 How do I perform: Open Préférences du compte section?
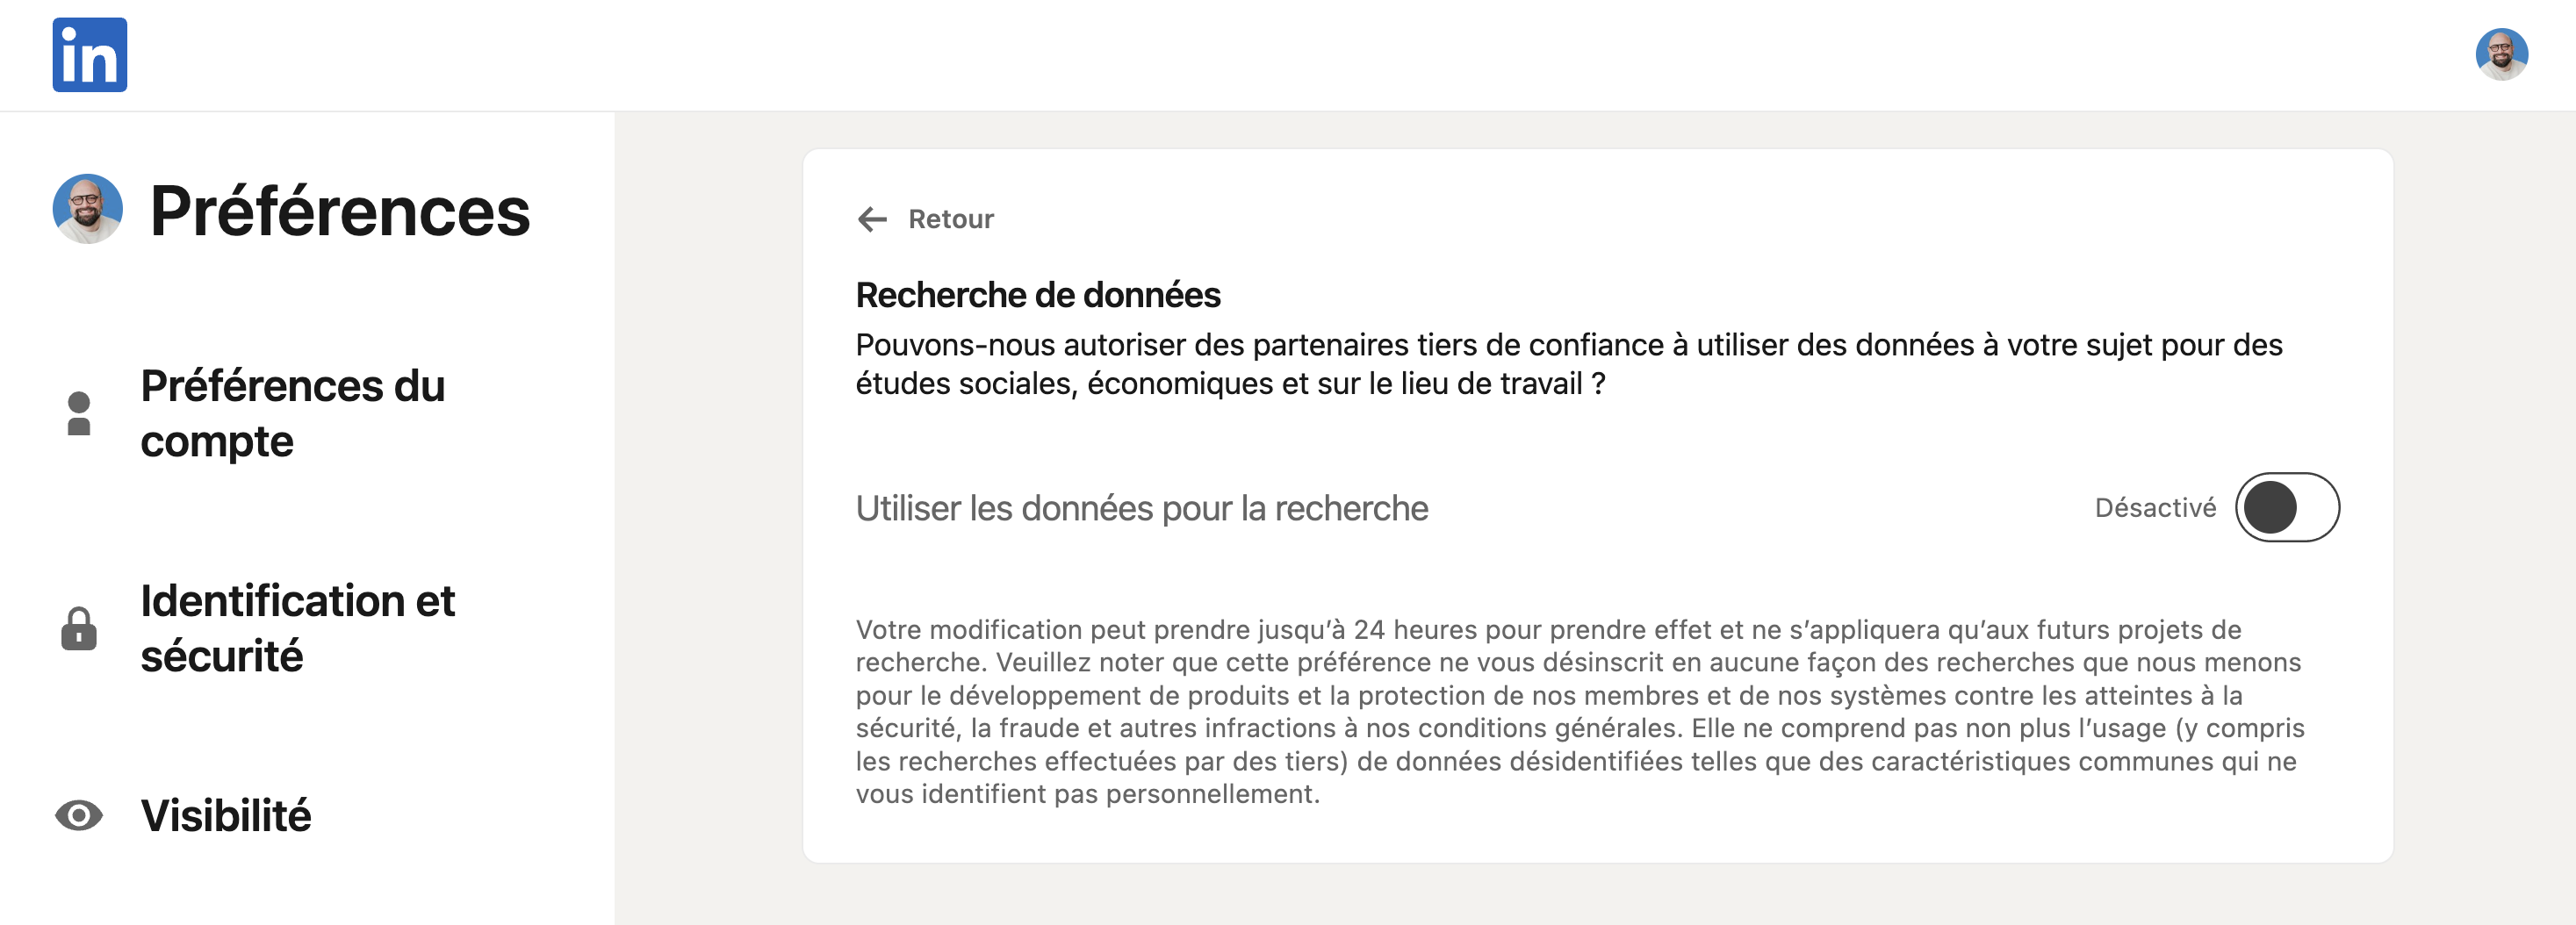293,414
